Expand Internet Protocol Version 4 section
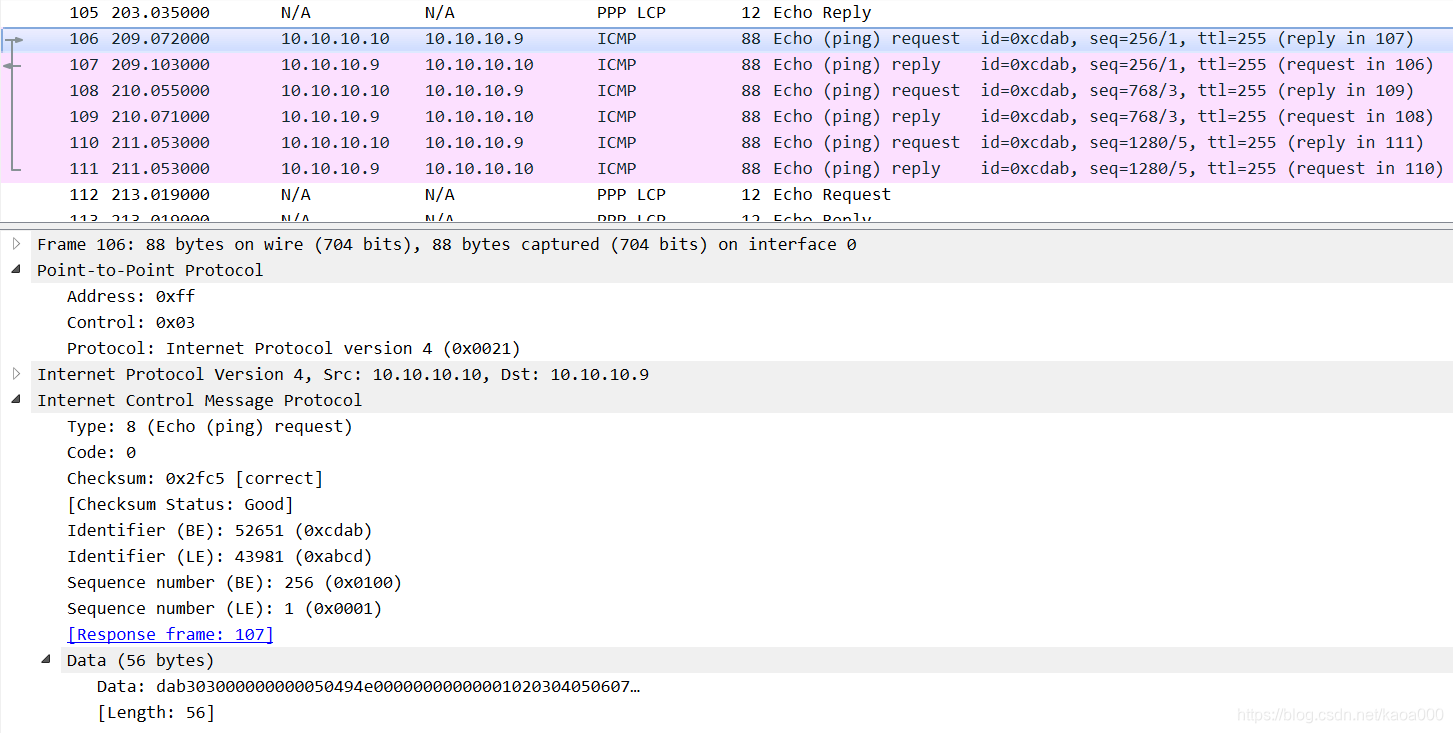The width and height of the screenshot is (1453, 733). click(16, 374)
